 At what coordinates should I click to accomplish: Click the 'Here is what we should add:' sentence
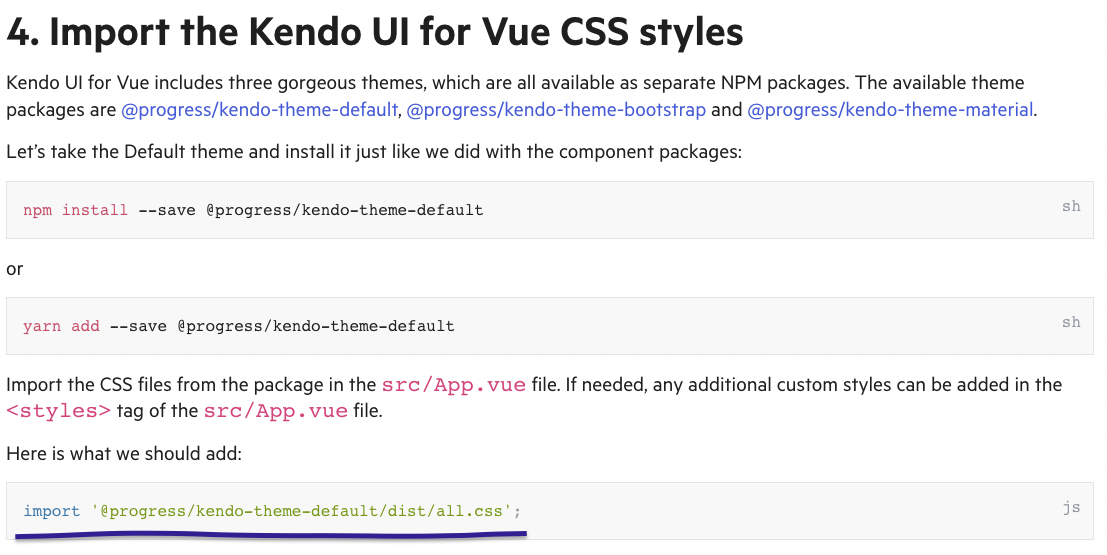(x=124, y=453)
